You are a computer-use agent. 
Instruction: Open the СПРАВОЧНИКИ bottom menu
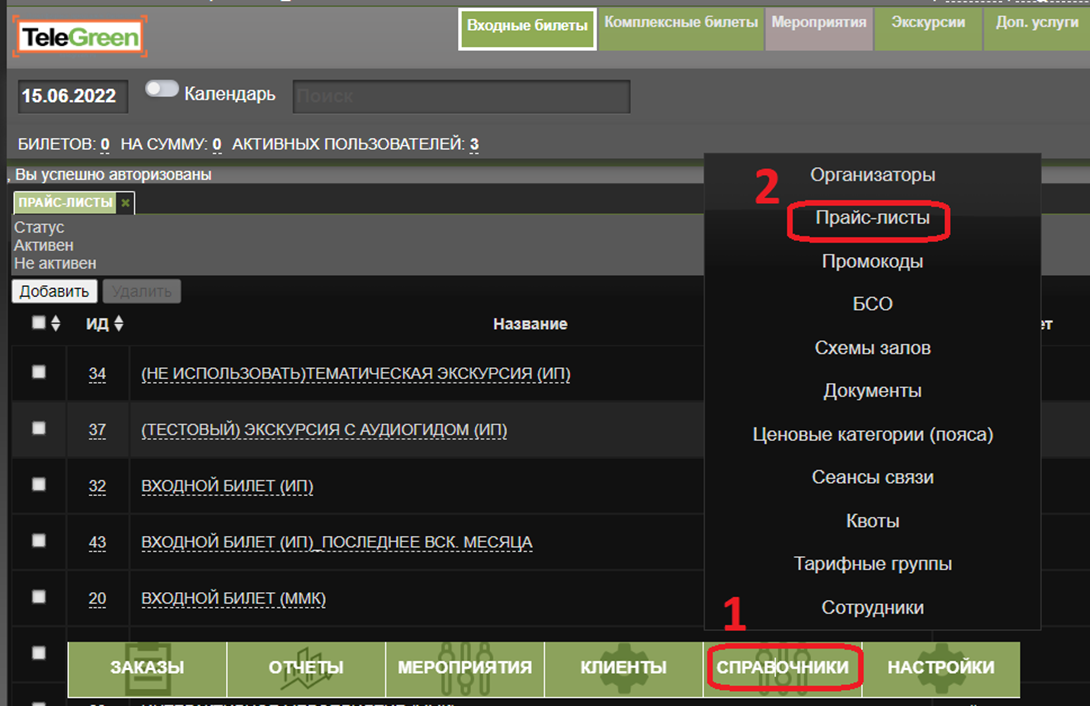782,668
